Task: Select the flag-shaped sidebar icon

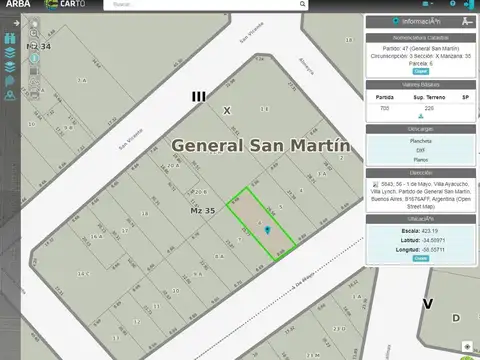Action: coord(10,81)
